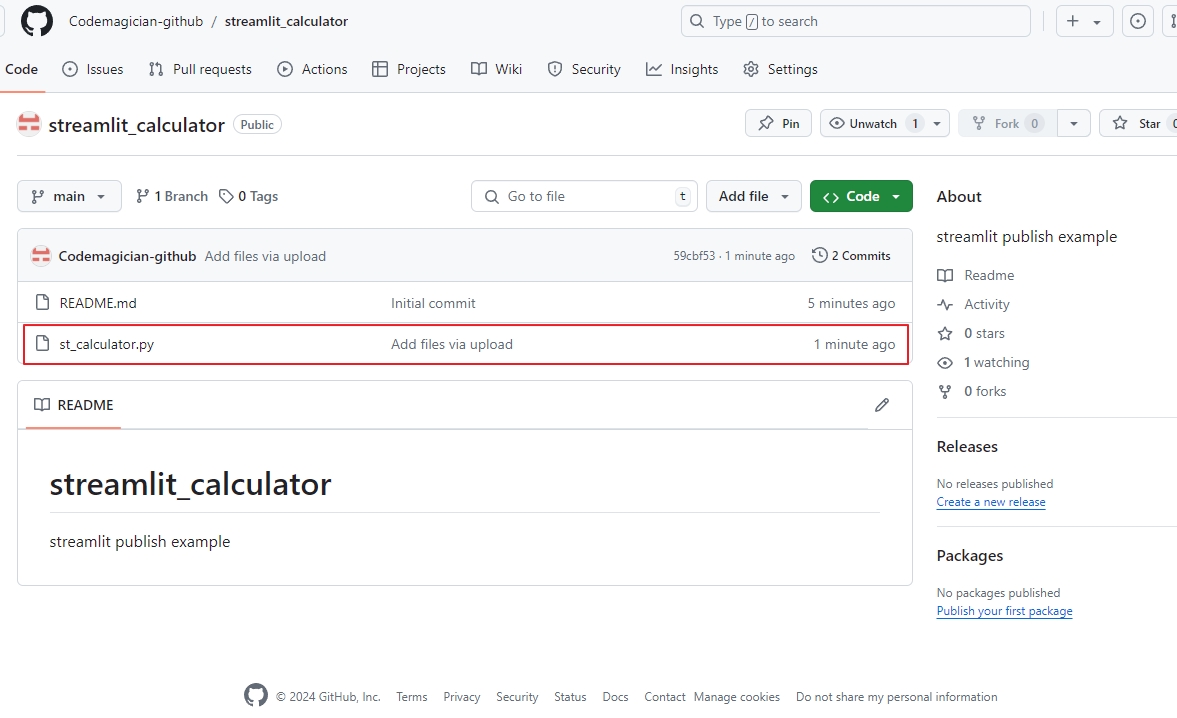
Task: Expand the Unwatch notification options arrow
Action: [x=937, y=124]
